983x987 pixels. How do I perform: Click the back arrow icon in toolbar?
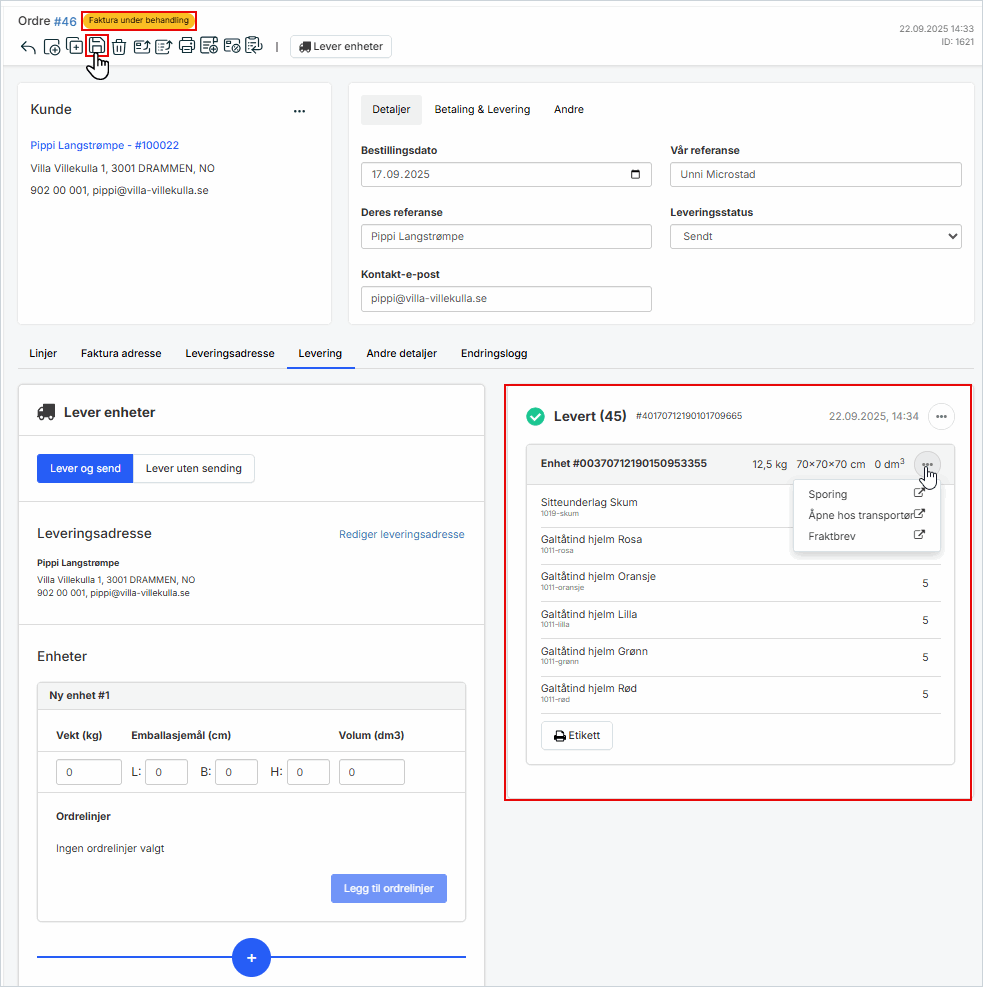tap(28, 47)
